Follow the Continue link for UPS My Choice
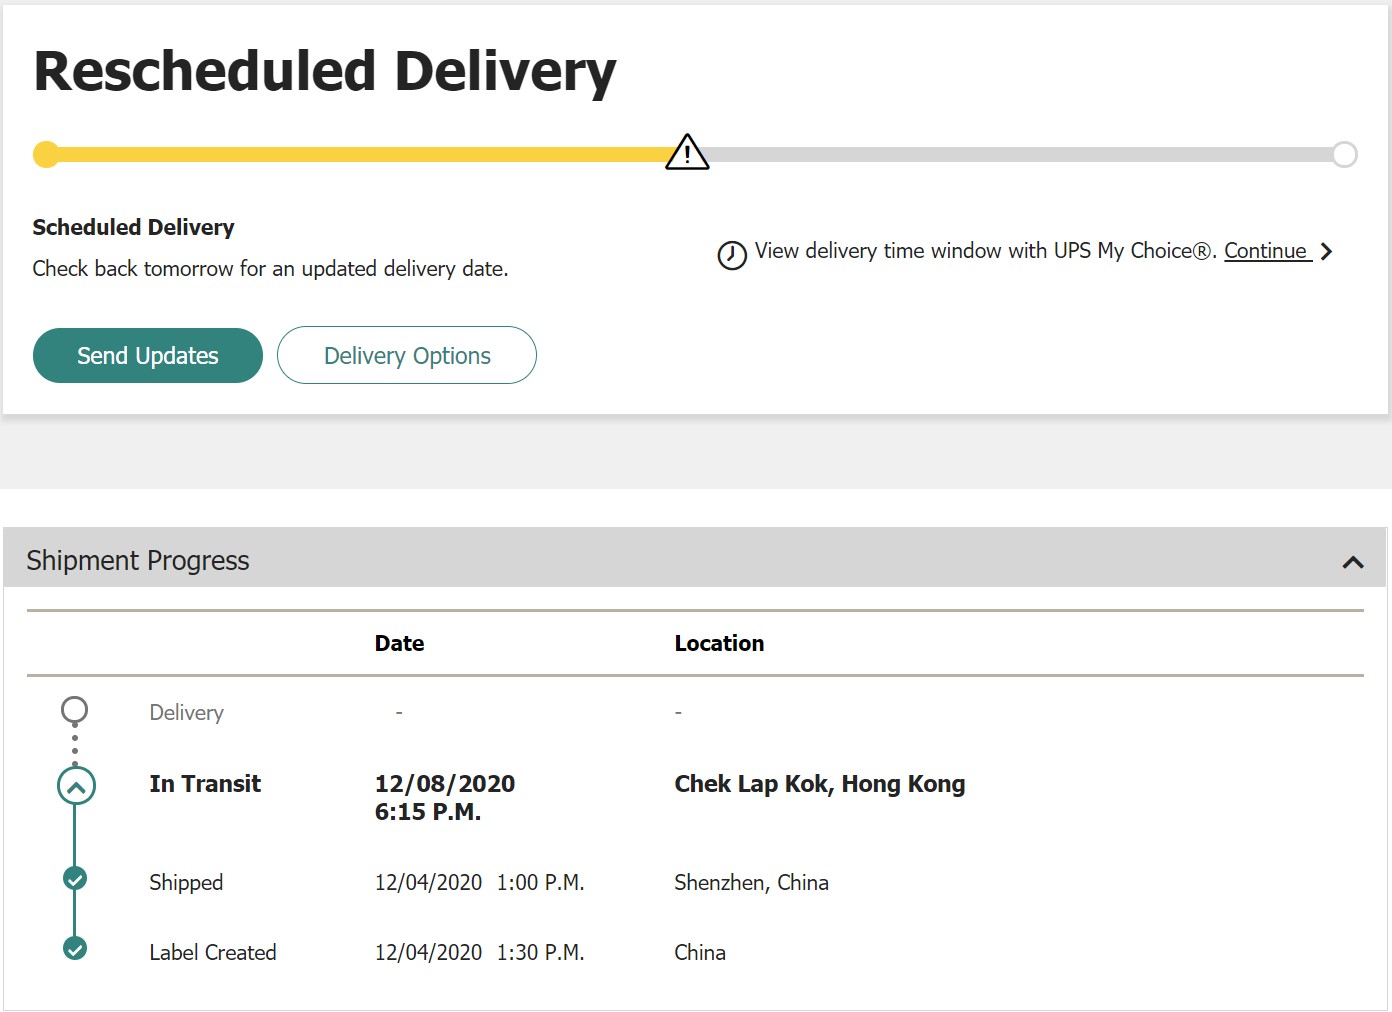This screenshot has height=1012, width=1392. point(1266,251)
